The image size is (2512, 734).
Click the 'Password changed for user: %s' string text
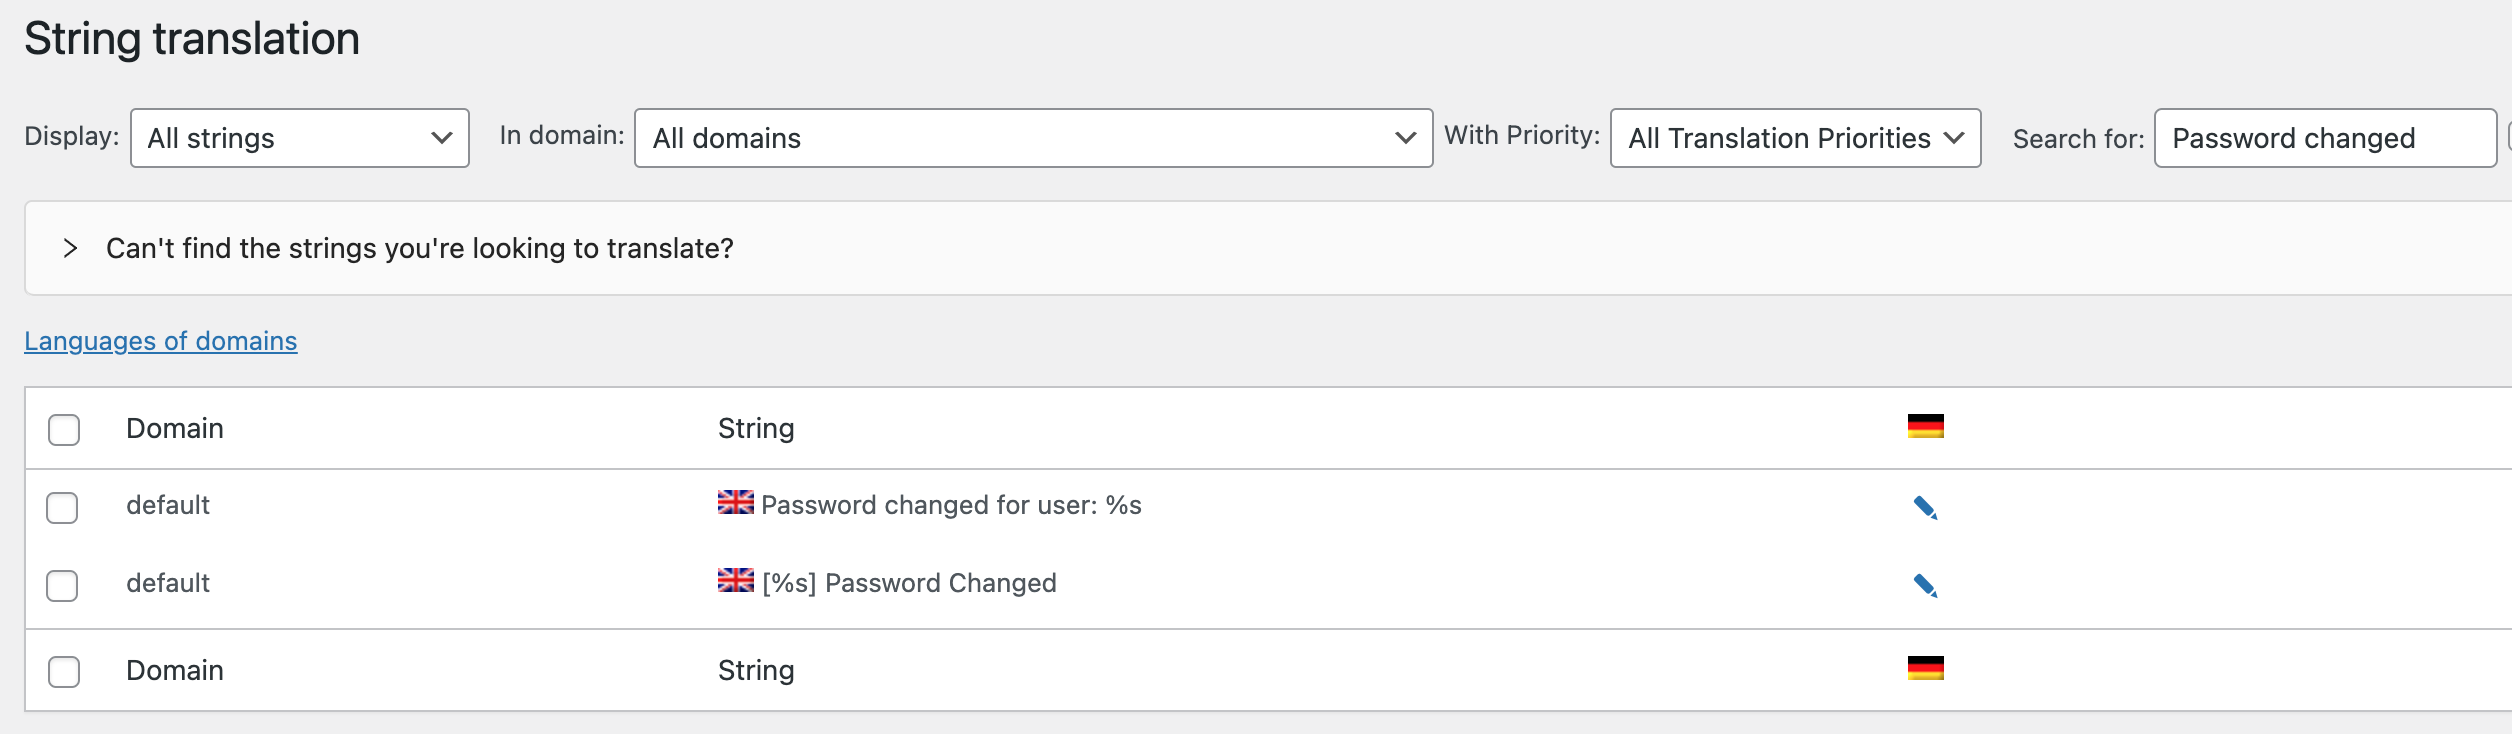(x=951, y=505)
